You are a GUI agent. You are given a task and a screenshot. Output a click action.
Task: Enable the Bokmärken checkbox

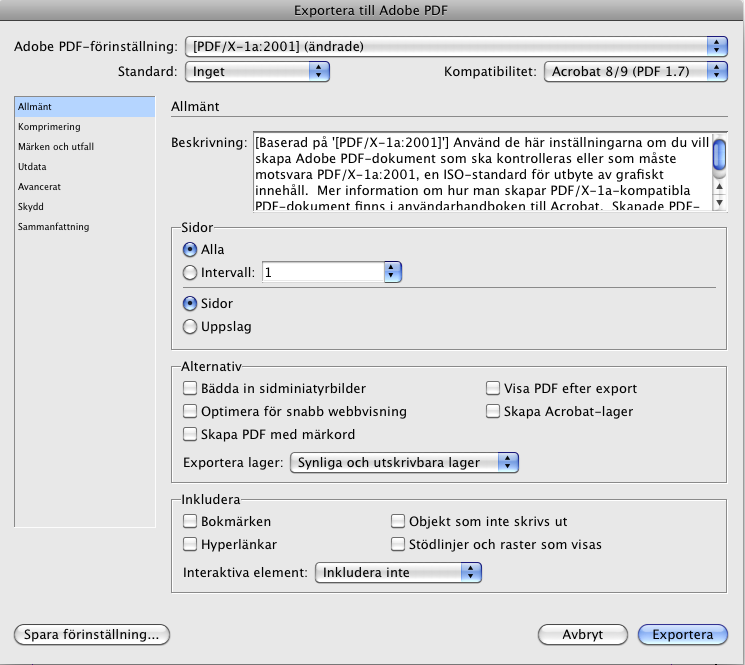[190, 521]
